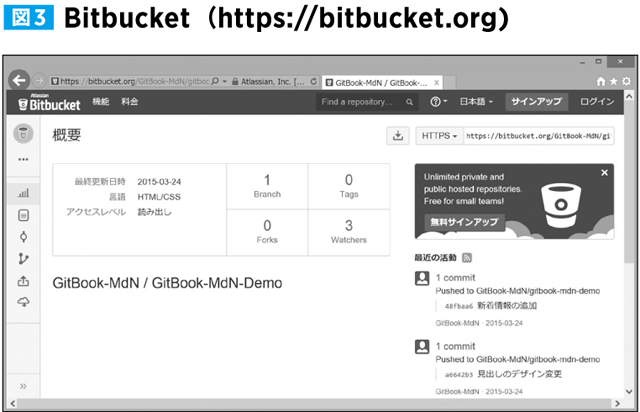Click the 0 Tags stat

pyautogui.click(x=349, y=186)
